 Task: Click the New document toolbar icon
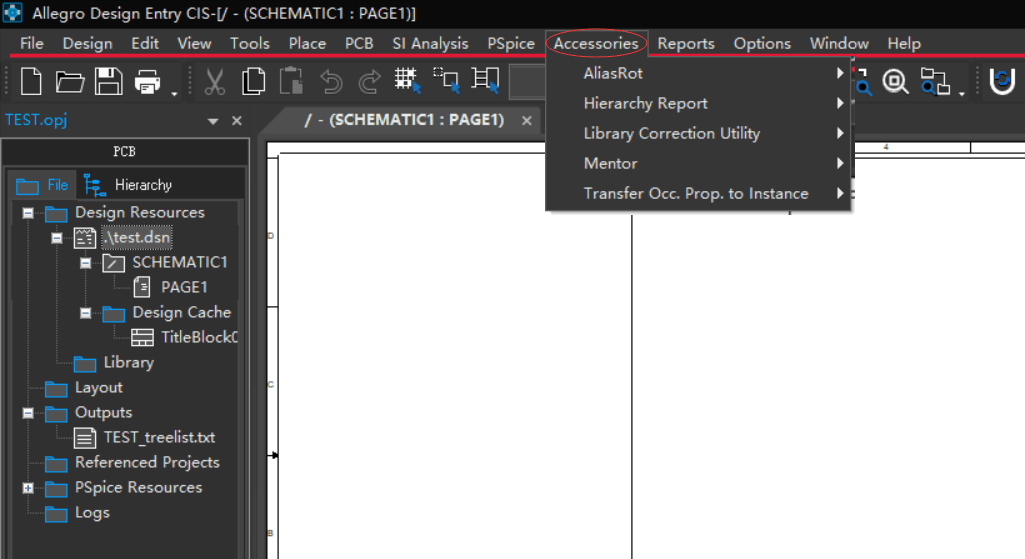[x=31, y=82]
